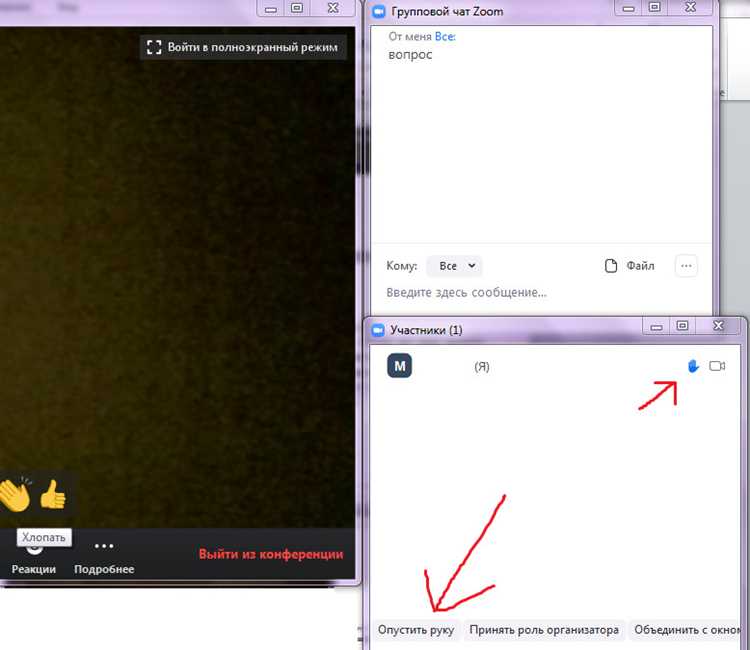The image size is (750, 650).
Task: Click the Все recipient link in chat message
Action: (x=445, y=37)
